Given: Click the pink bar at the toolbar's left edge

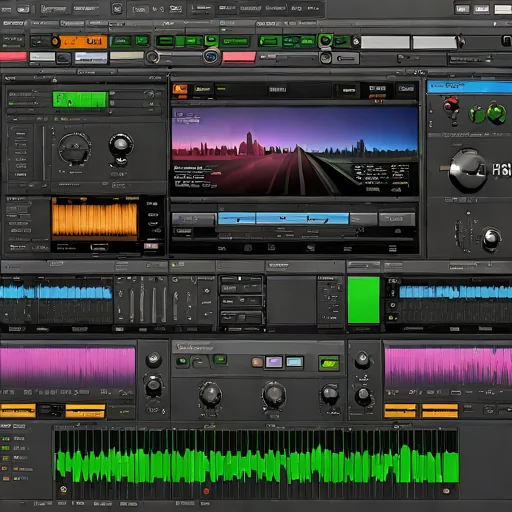Looking at the screenshot, I should (13, 56).
